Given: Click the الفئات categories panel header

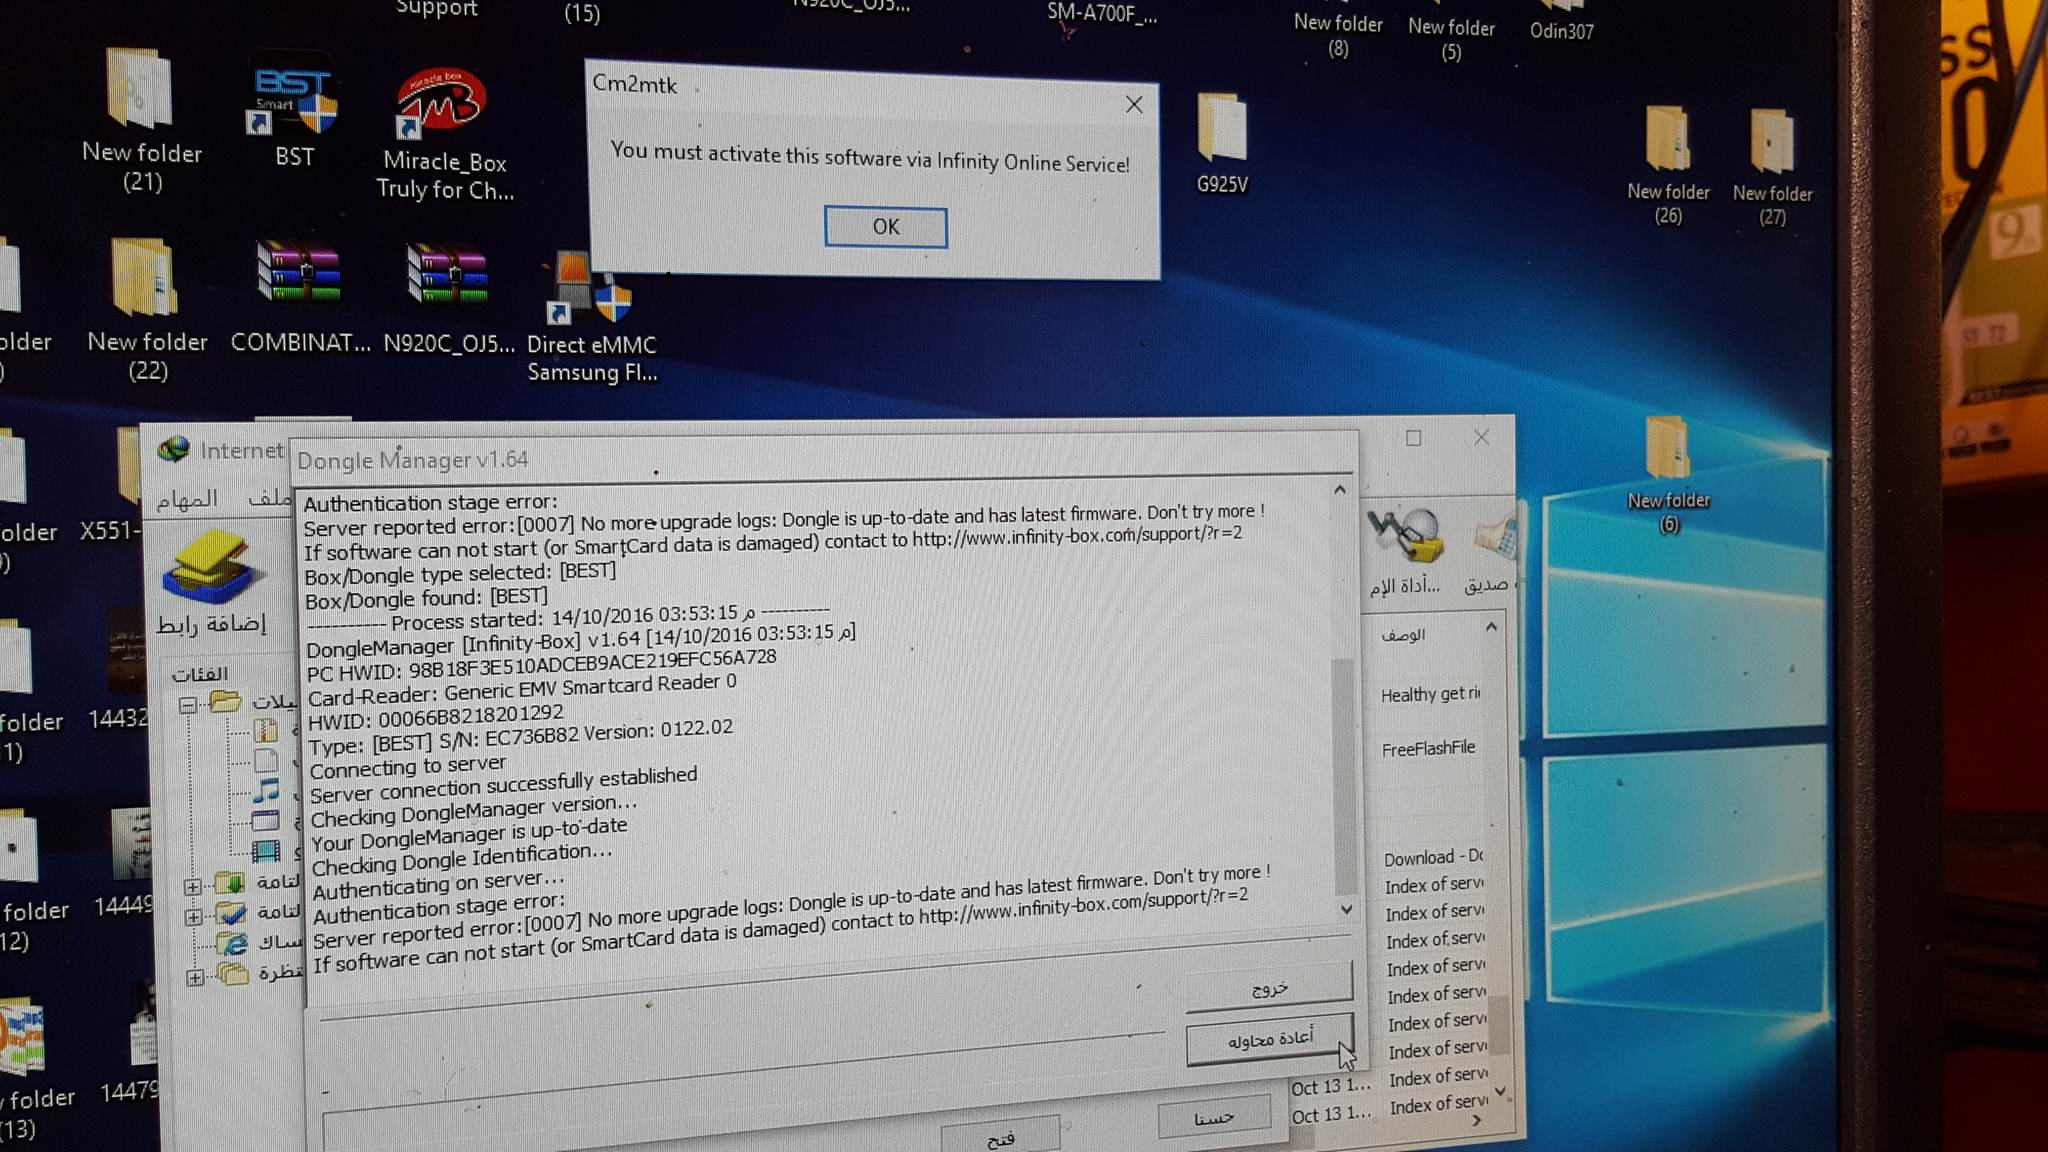Looking at the screenshot, I should (200, 674).
